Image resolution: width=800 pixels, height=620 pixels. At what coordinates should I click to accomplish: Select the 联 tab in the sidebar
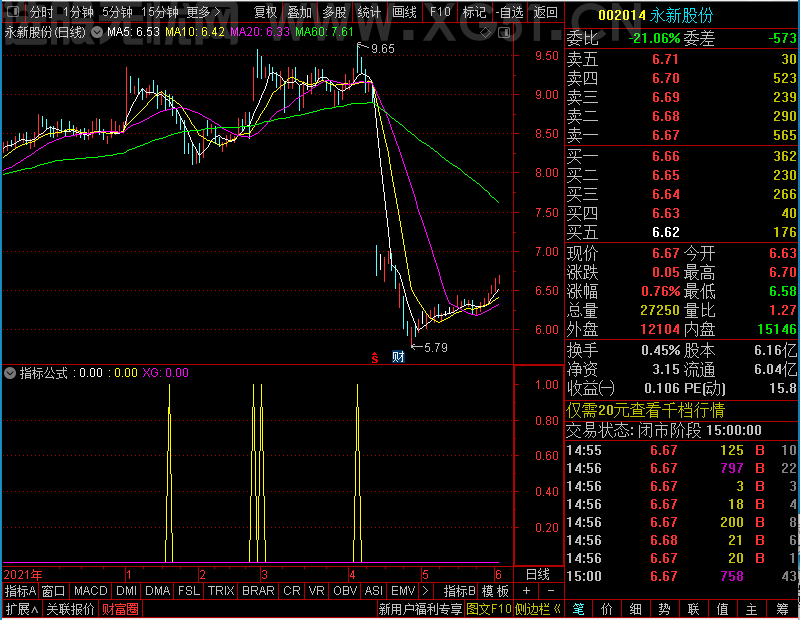pyautogui.click(x=693, y=609)
